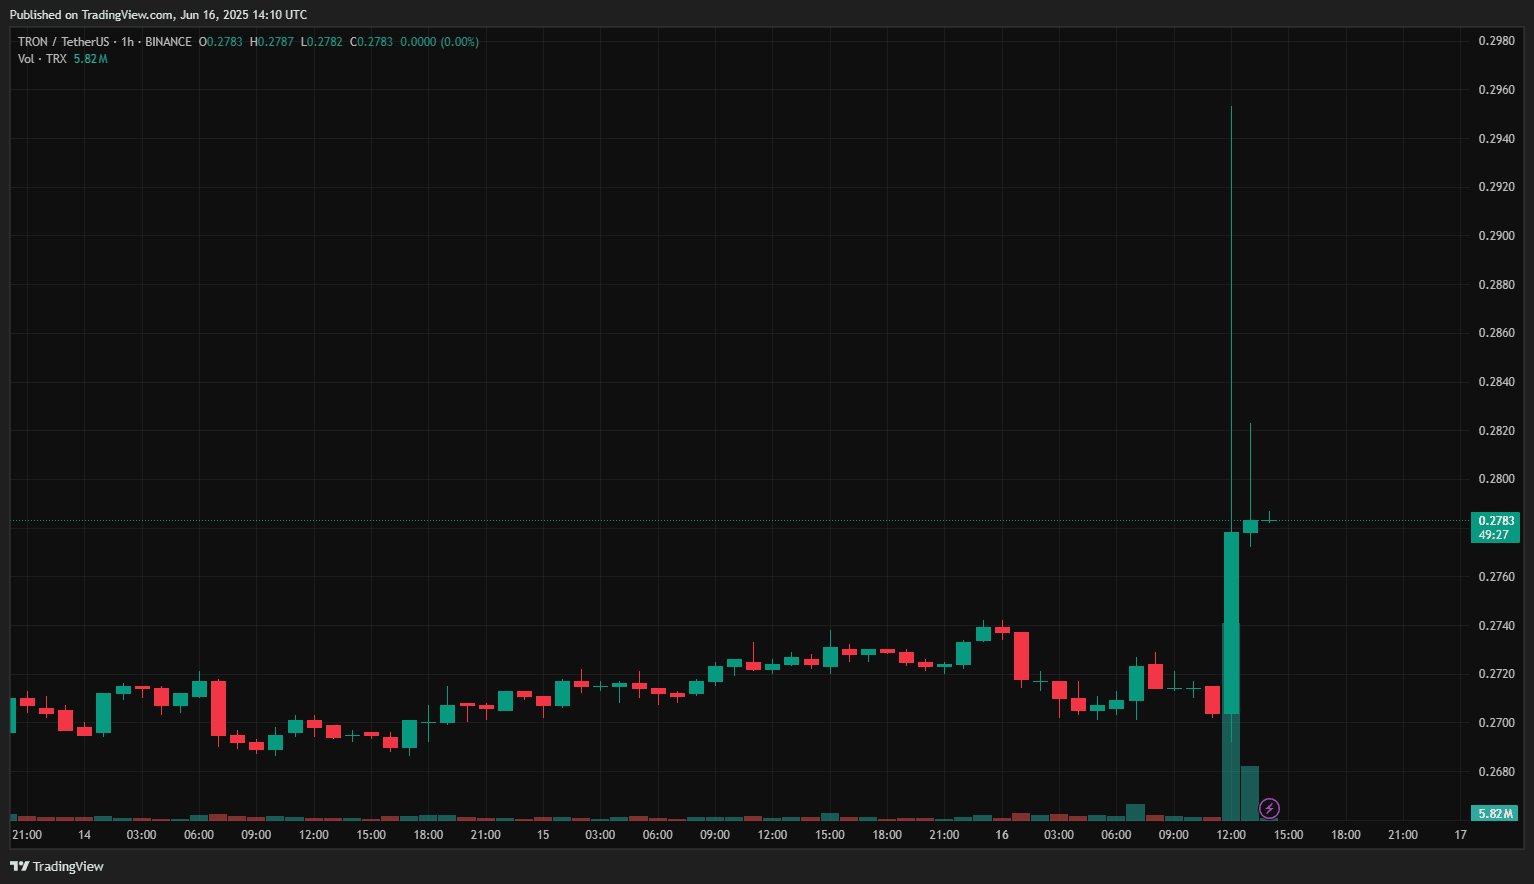Open the BINANCE exchange label in the legend
This screenshot has width=1534, height=884.
coord(168,41)
